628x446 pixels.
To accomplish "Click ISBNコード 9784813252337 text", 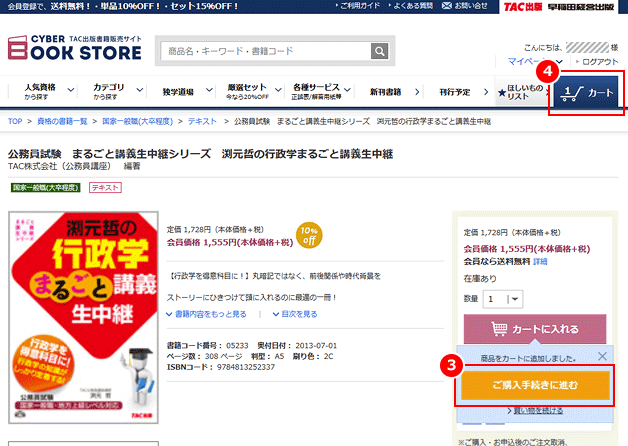I will (x=221, y=367).
